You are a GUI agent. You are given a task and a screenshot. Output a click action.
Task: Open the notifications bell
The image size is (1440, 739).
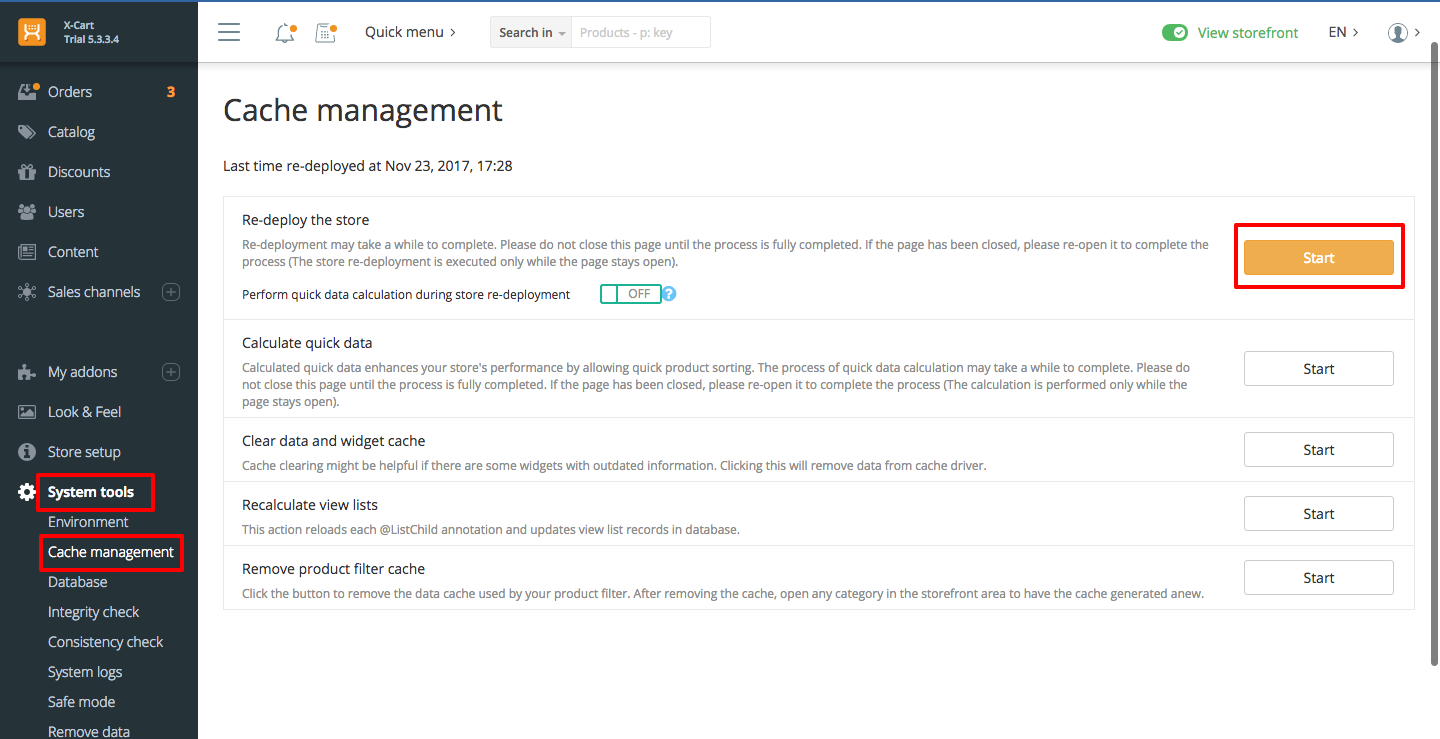click(285, 33)
